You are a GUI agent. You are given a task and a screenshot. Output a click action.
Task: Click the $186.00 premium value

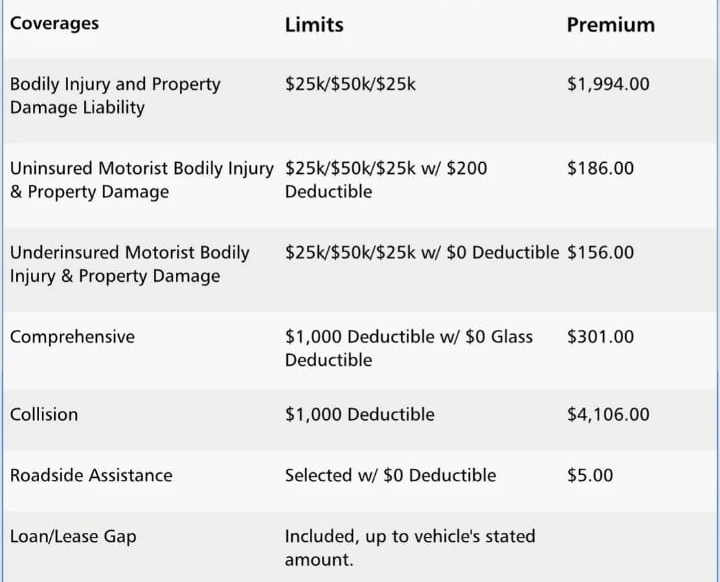point(600,168)
